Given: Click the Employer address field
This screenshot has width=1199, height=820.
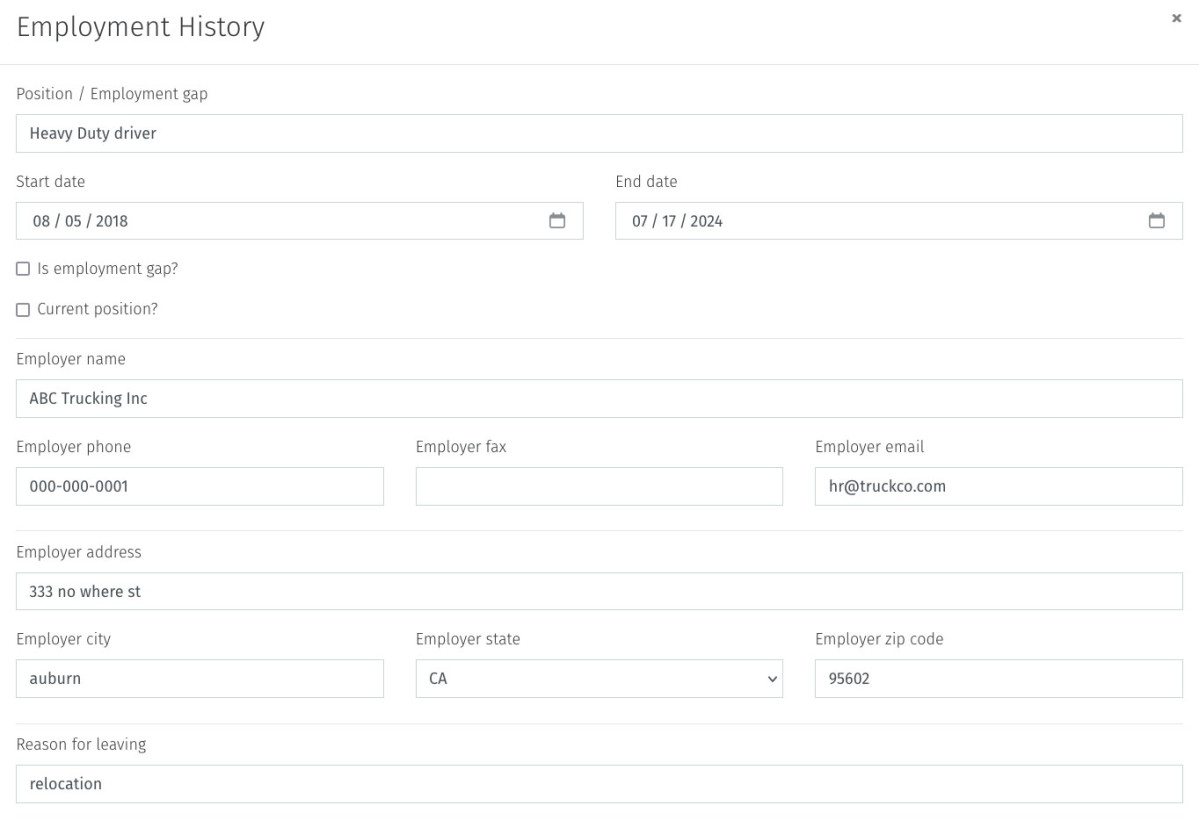Looking at the screenshot, I should click(599, 591).
